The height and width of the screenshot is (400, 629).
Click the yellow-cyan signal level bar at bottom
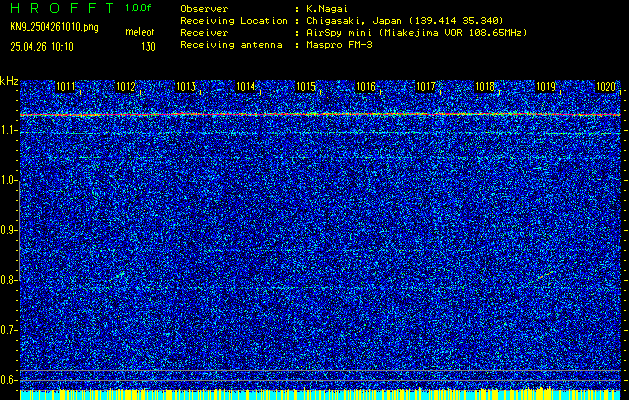point(320,394)
